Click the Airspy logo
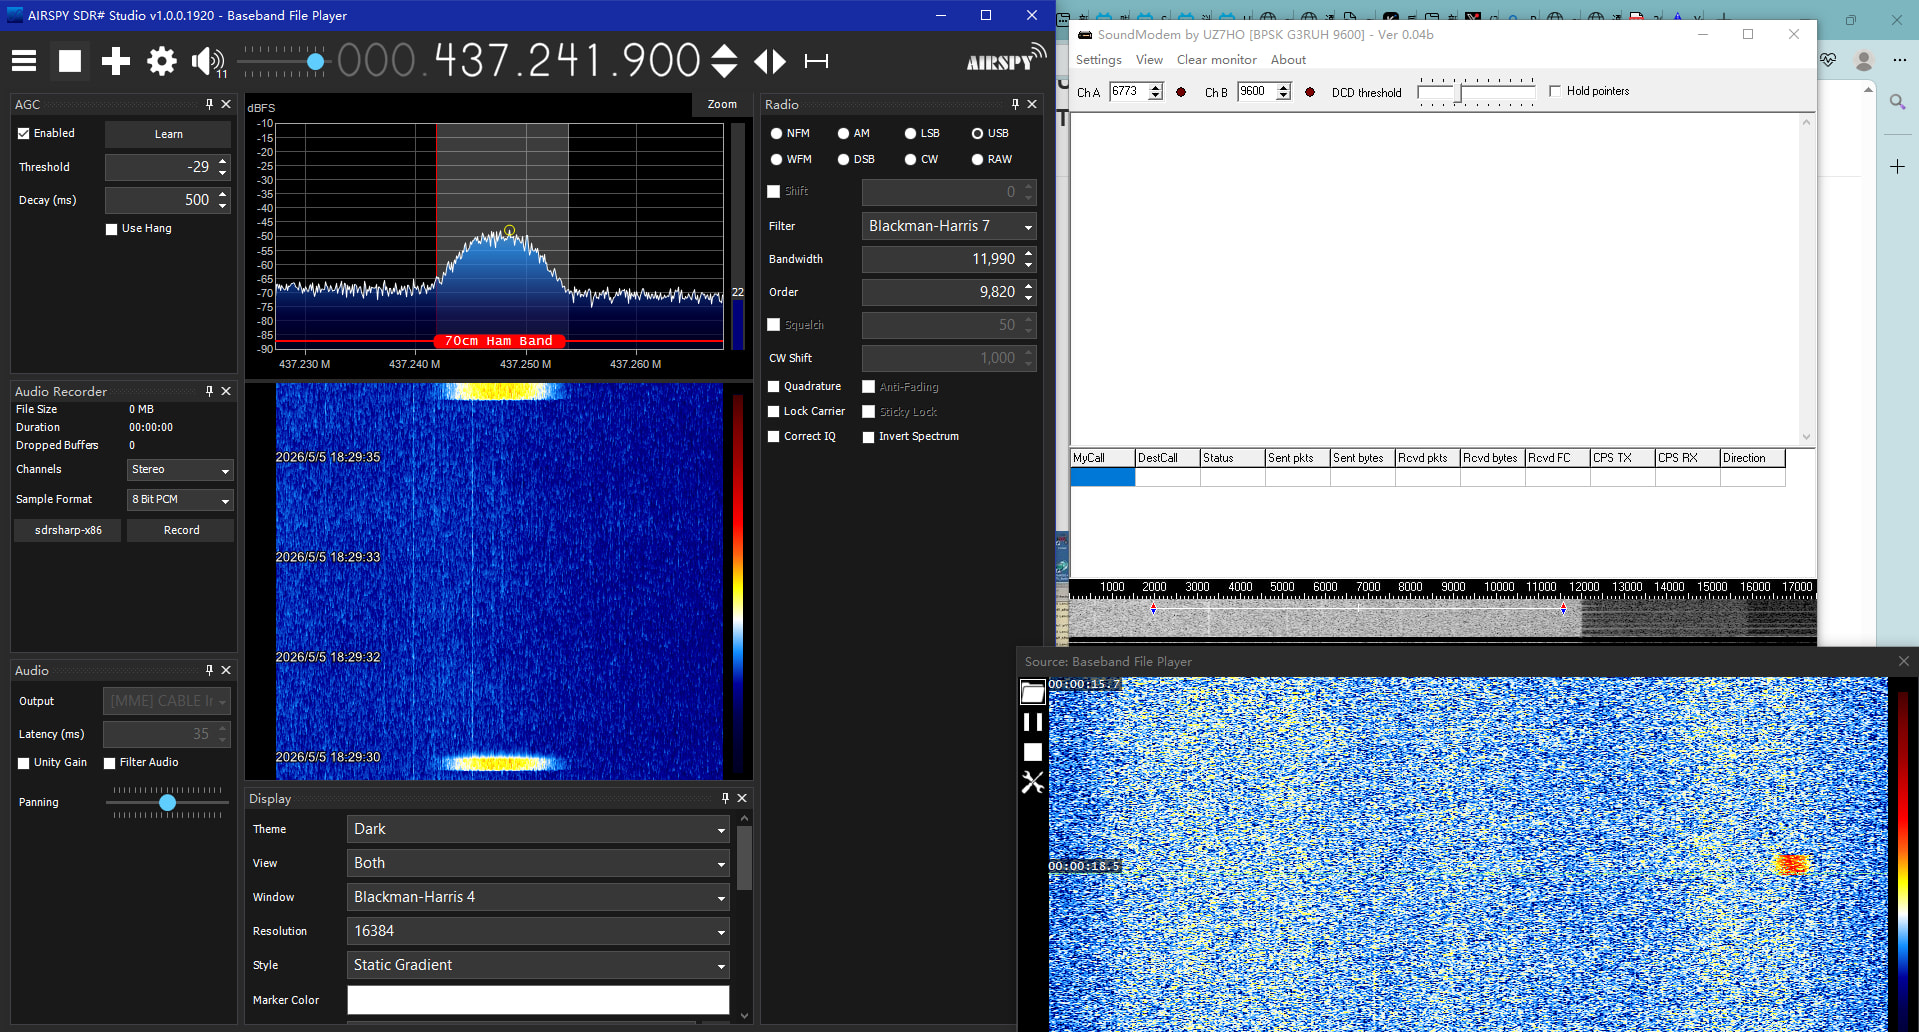 (x=1006, y=58)
